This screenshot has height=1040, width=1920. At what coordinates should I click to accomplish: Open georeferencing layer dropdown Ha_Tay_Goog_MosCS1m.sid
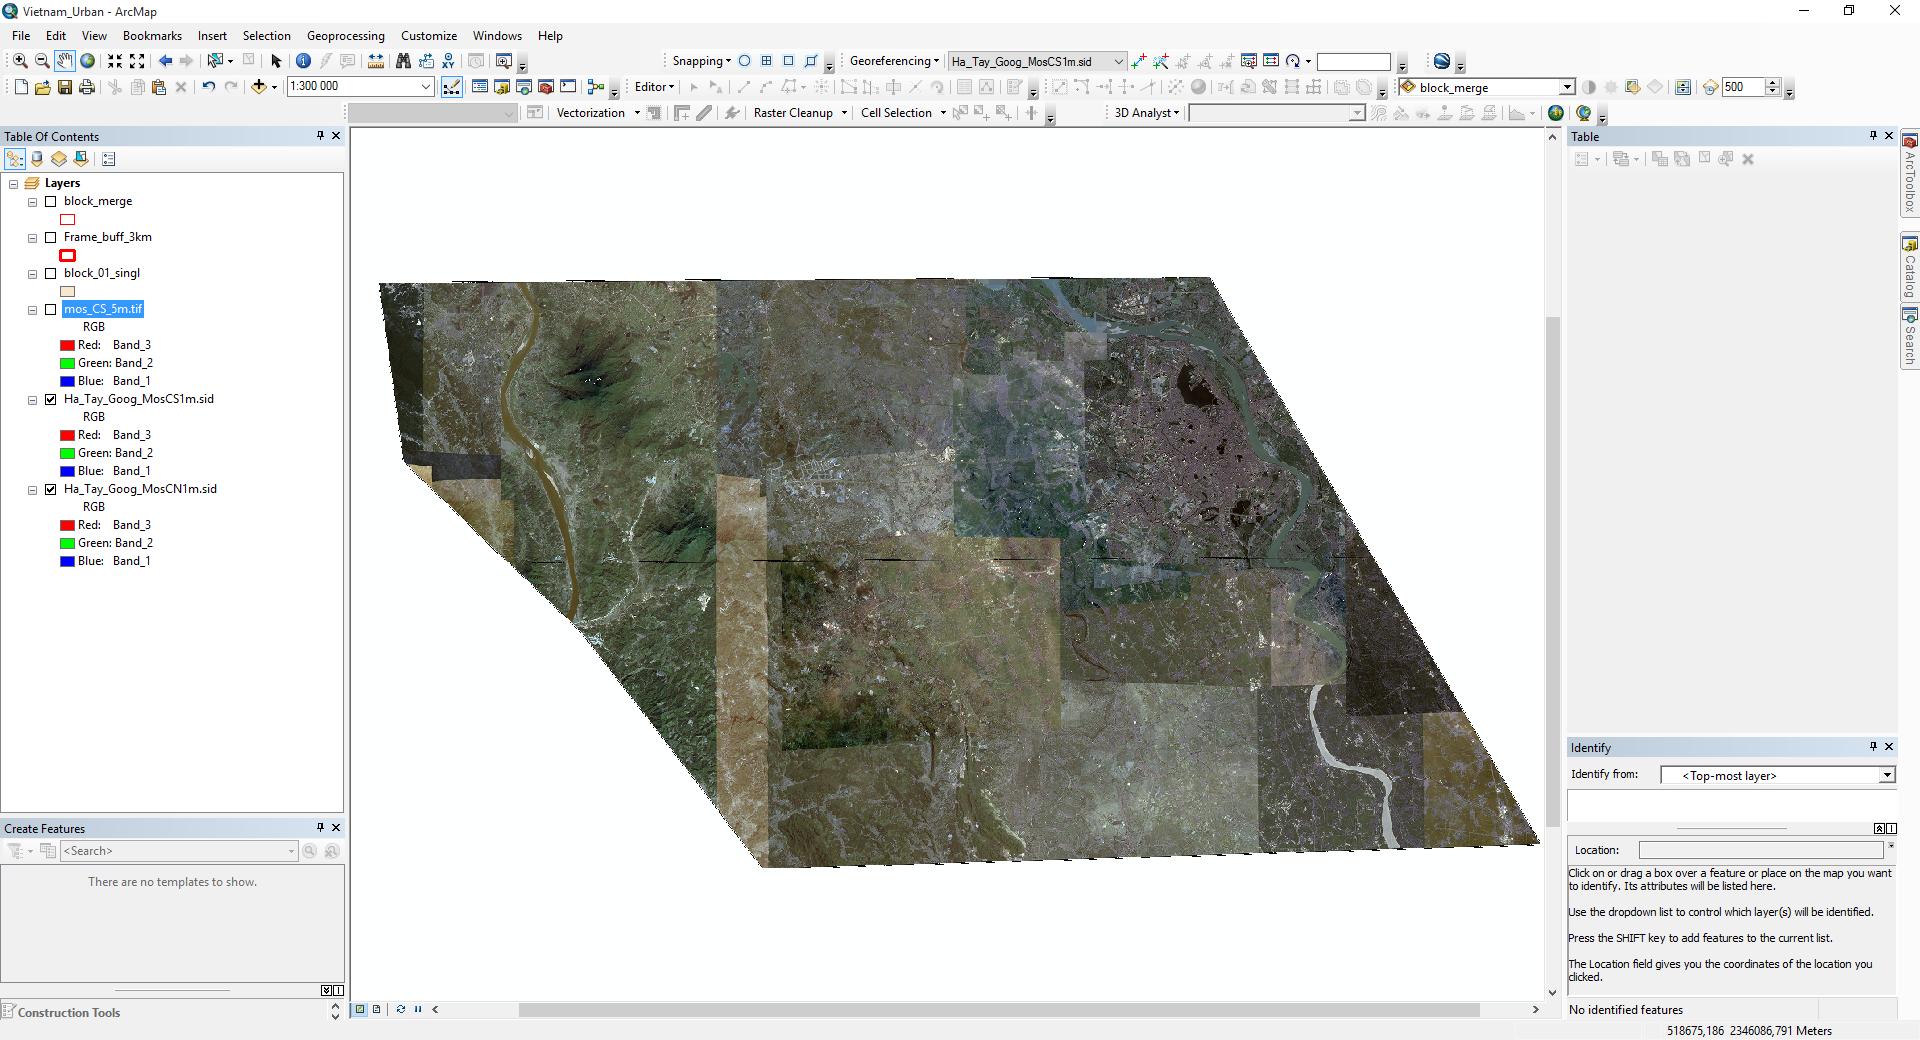1118,61
